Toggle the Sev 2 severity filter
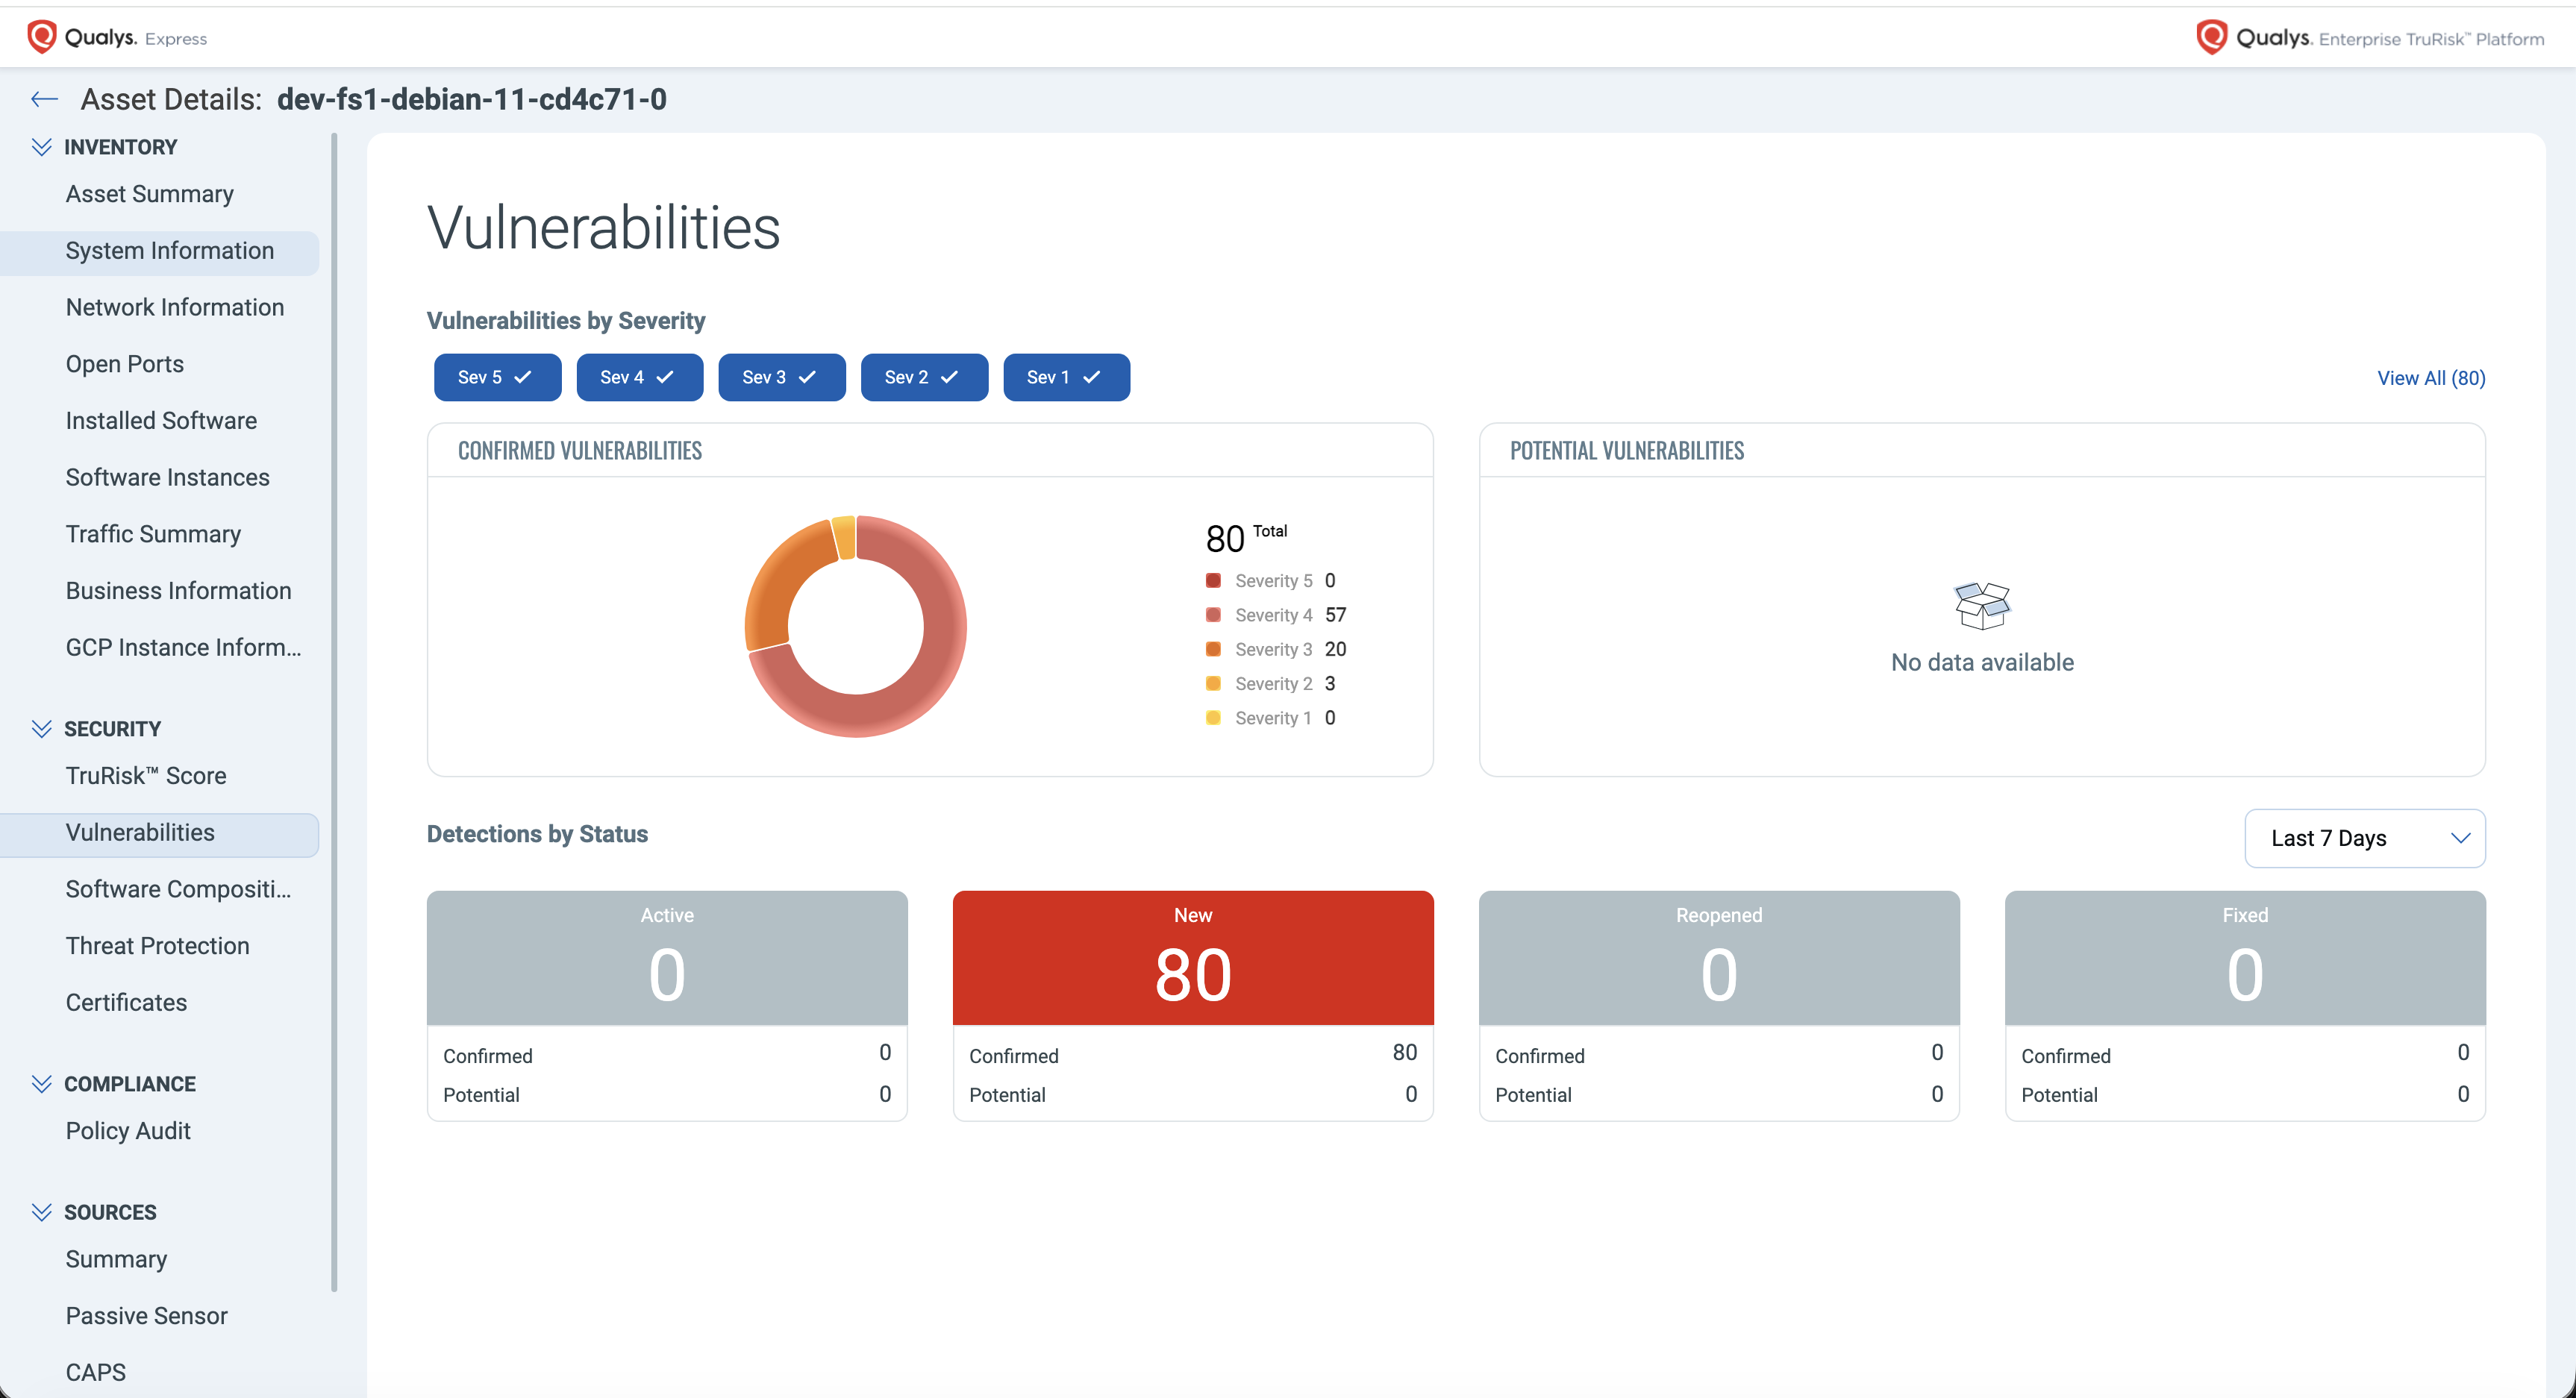The image size is (2576, 1398). (924, 377)
